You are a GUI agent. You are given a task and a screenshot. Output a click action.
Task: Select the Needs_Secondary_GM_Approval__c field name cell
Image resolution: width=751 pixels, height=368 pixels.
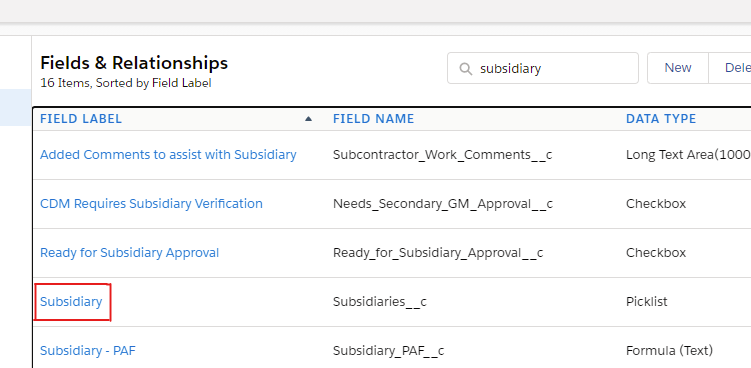click(443, 204)
